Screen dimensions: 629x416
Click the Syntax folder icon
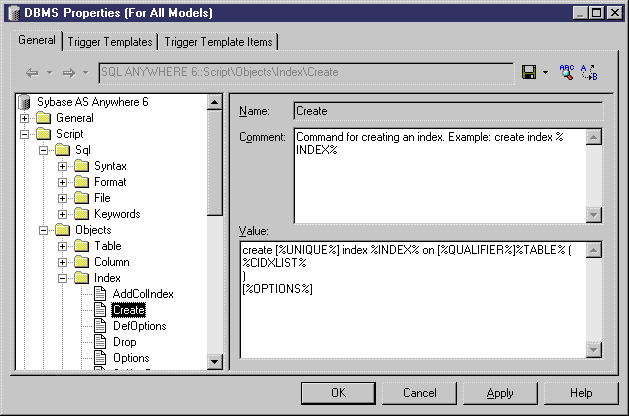[x=81, y=166]
